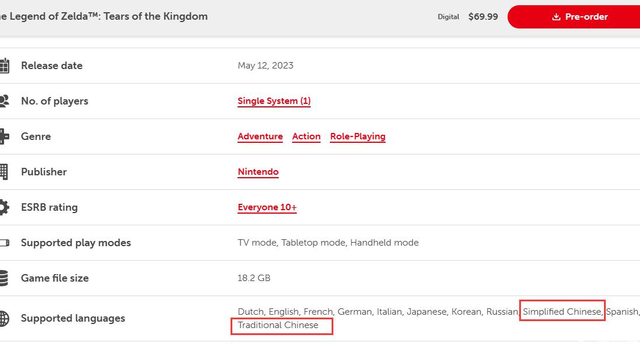Open the Adventure genre link
The height and width of the screenshot is (360, 640).
[260, 136]
